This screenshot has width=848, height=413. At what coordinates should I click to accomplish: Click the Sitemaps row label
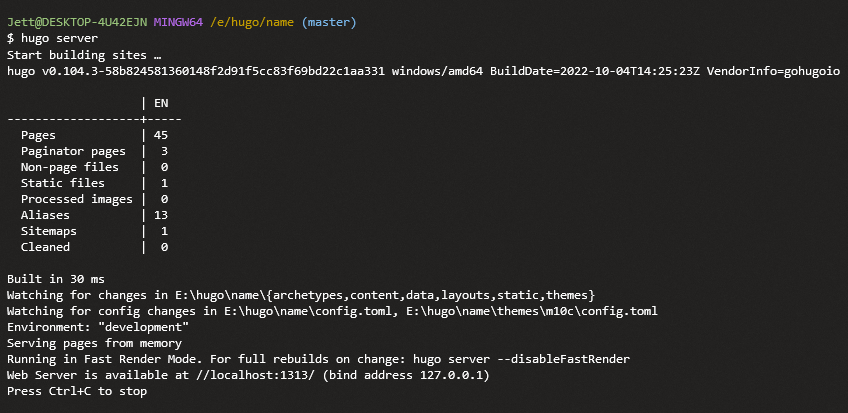[49, 231]
